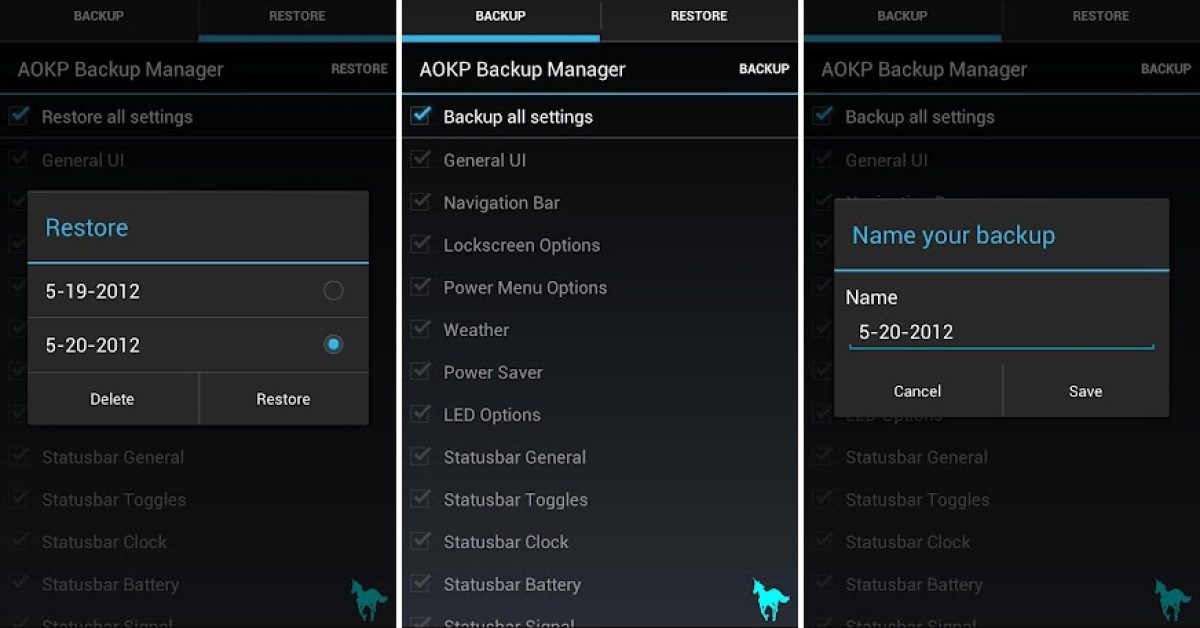Image resolution: width=1200 pixels, height=628 pixels.
Task: Tap BACKUP action beside the middle screen title
Action: pyautogui.click(x=764, y=69)
